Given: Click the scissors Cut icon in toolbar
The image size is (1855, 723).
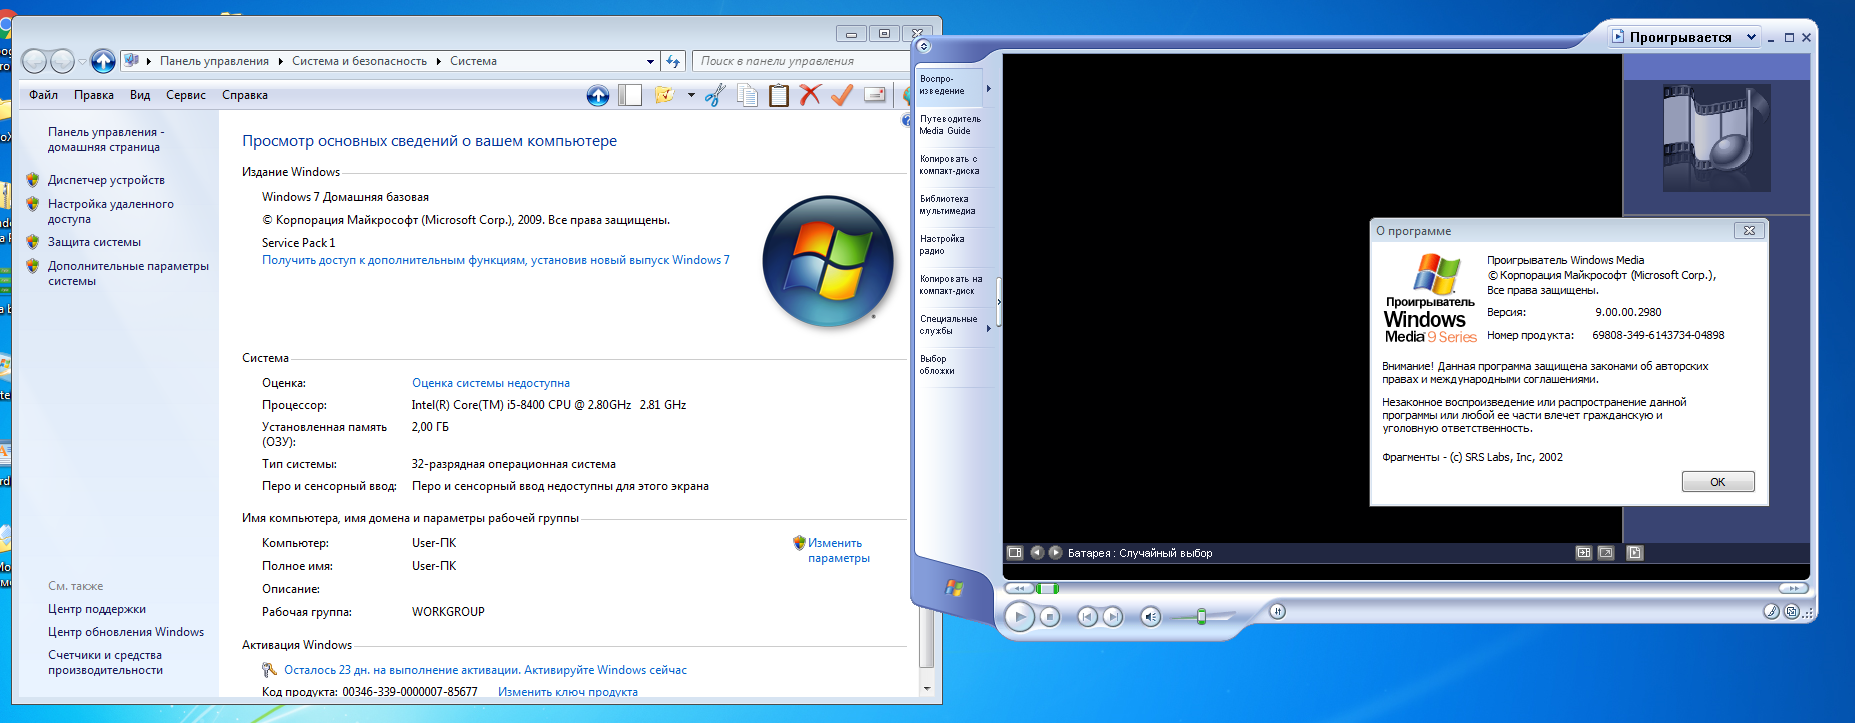Looking at the screenshot, I should [715, 95].
